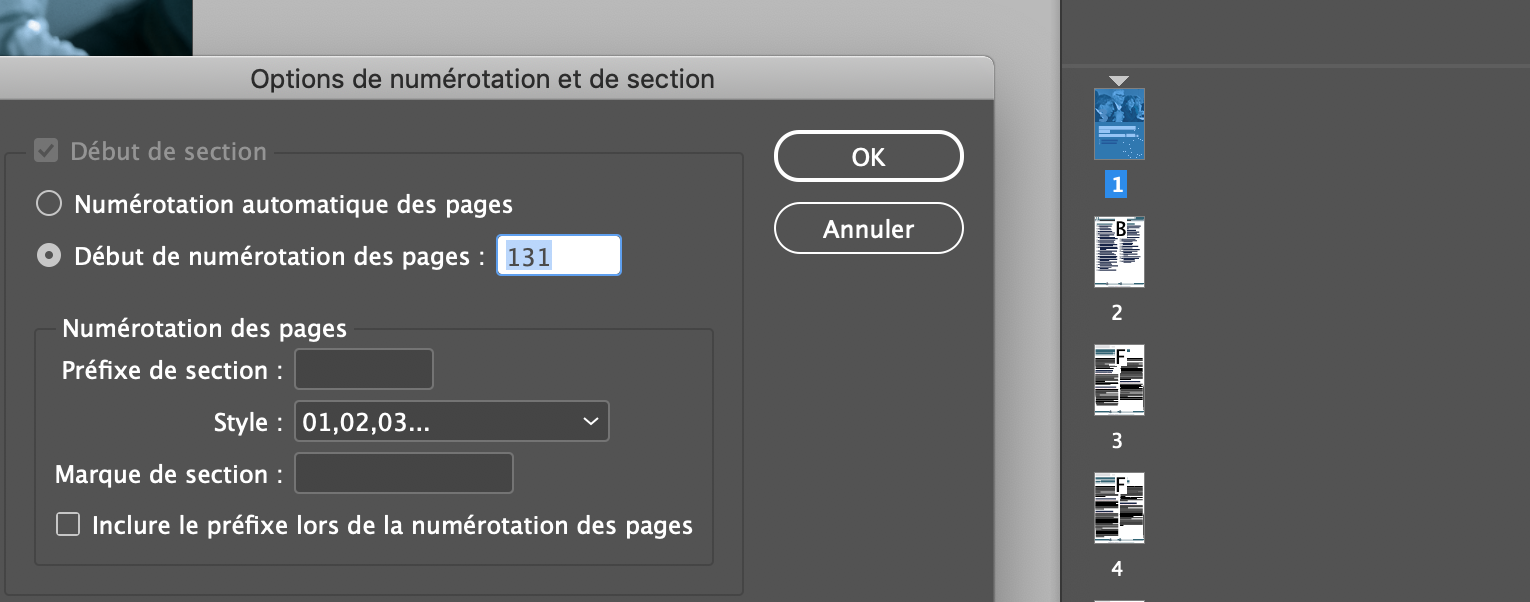Select Début de numérotation des pages radio
The height and width of the screenshot is (602, 1530).
click(x=48, y=256)
